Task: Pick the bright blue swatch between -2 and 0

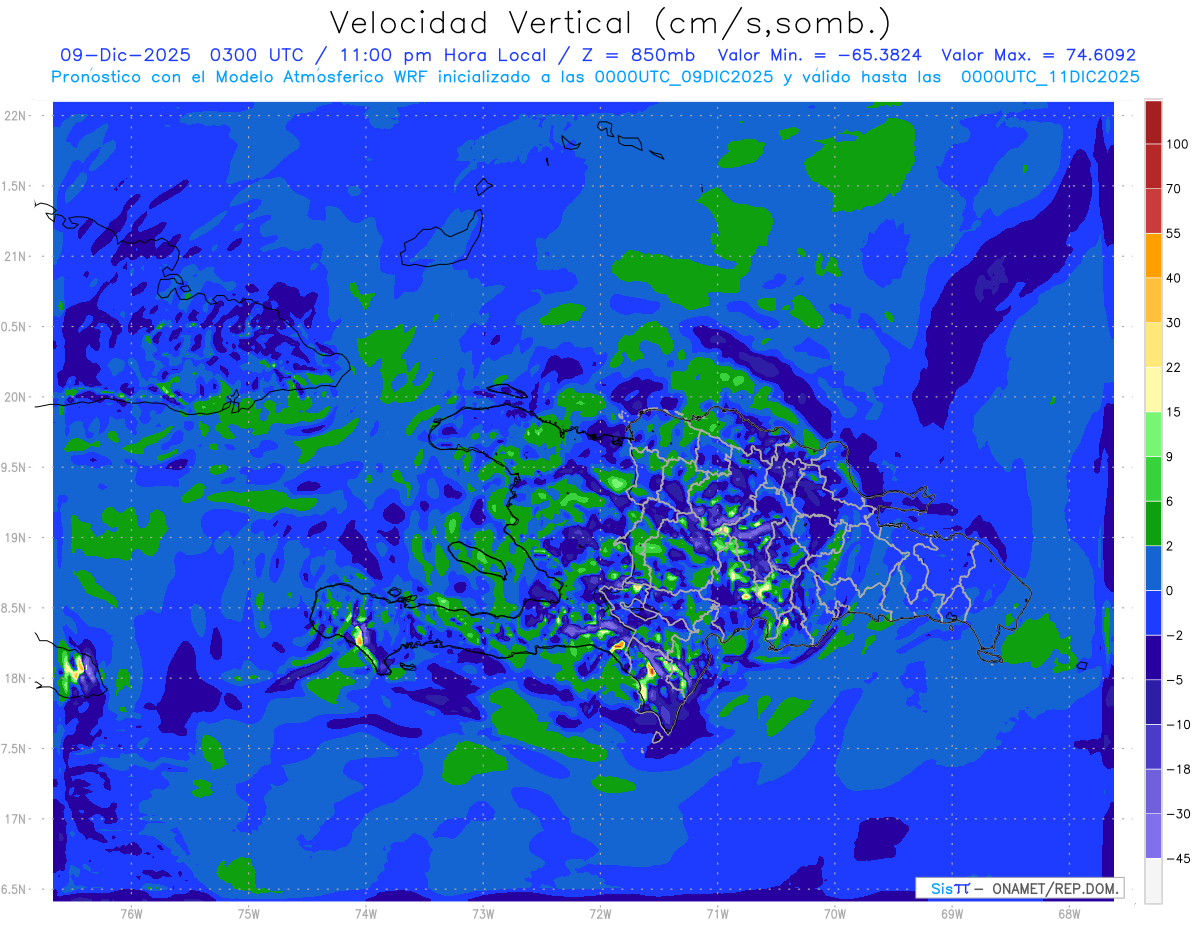Action: (1153, 612)
